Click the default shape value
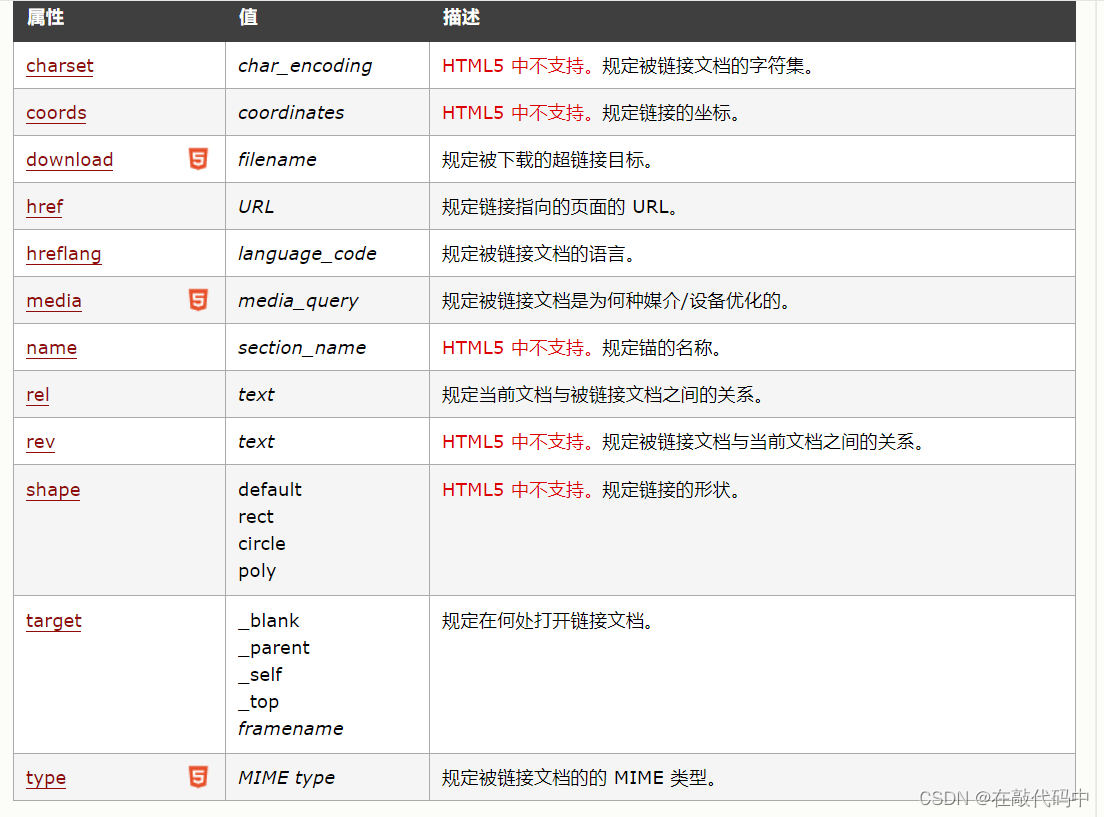Image resolution: width=1104 pixels, height=817 pixels. click(270, 489)
